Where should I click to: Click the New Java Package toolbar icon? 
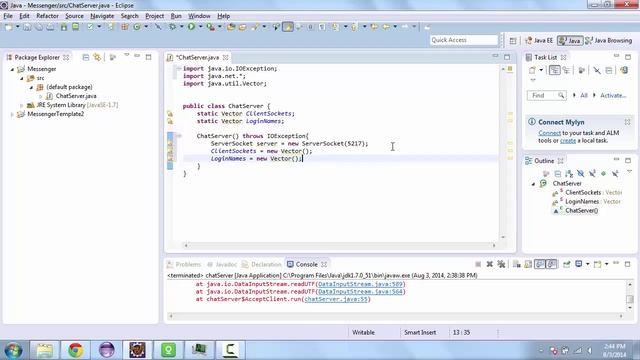coord(124,27)
